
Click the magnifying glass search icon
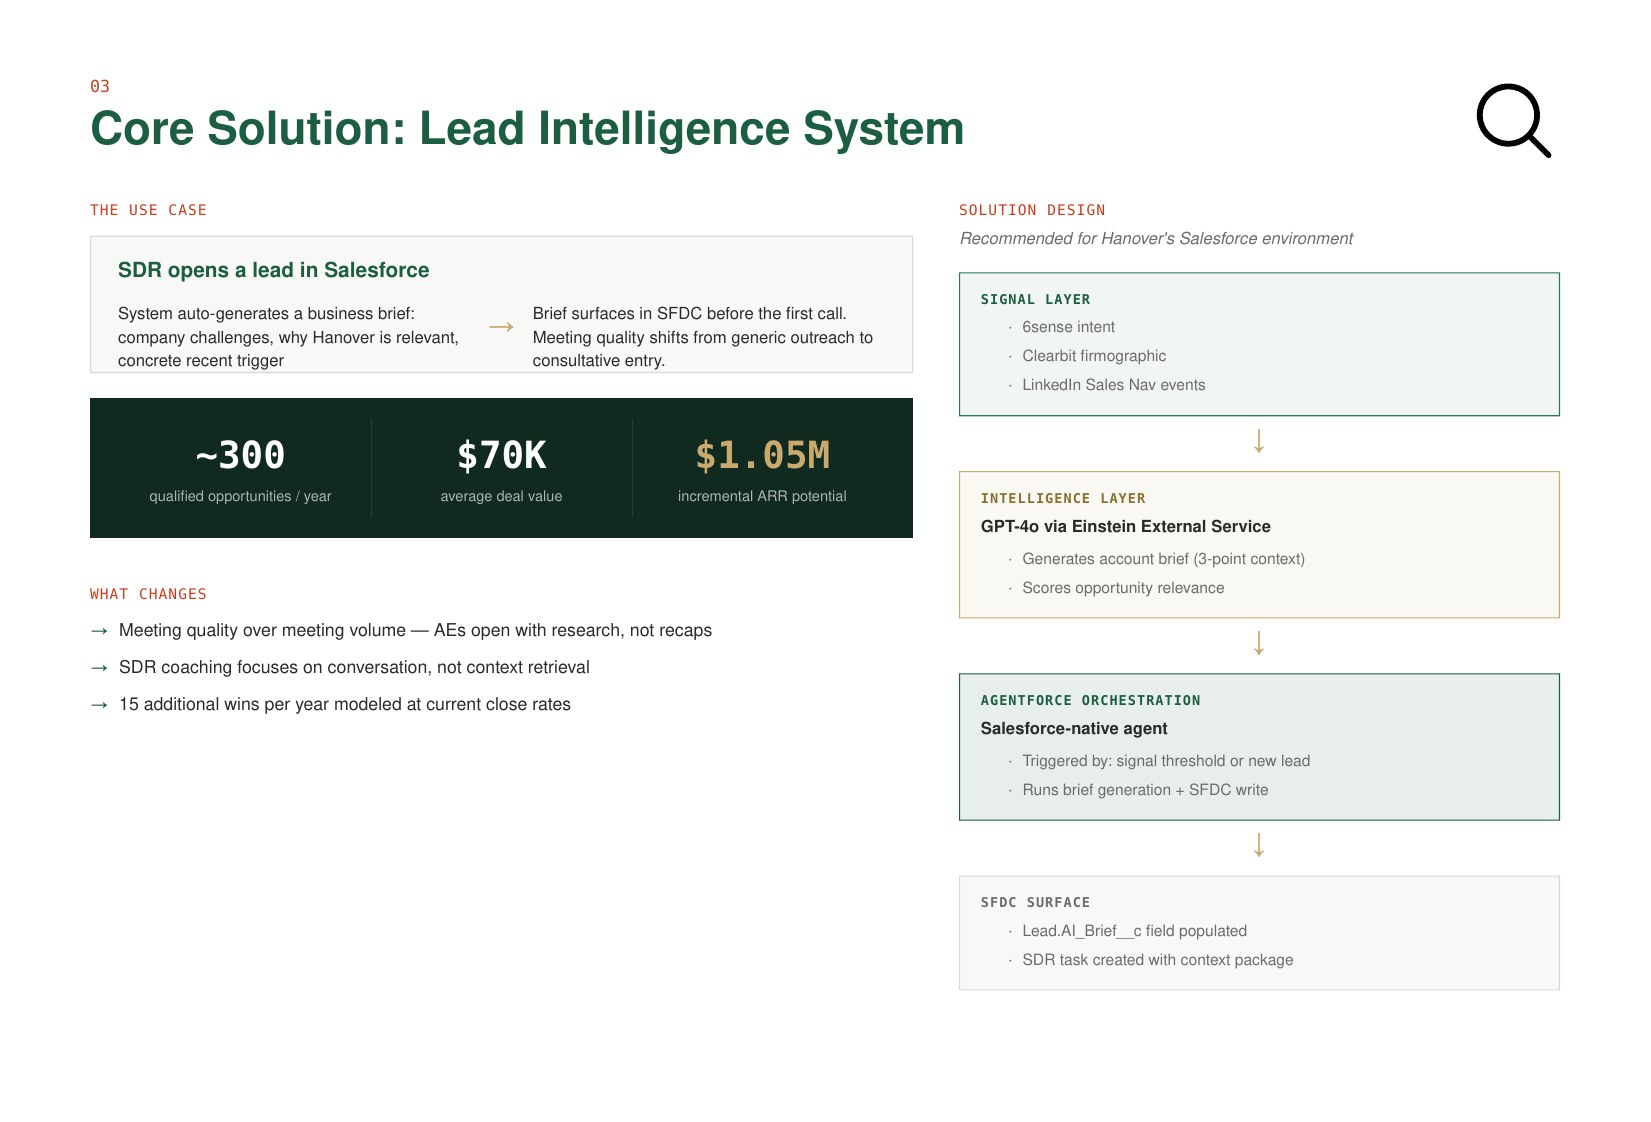click(x=1512, y=120)
